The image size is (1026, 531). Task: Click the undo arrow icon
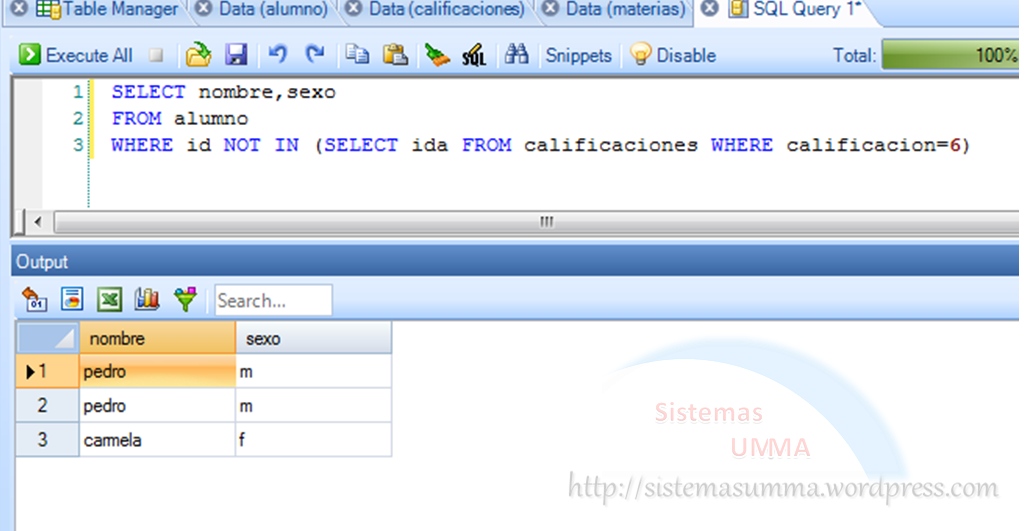(x=278, y=55)
